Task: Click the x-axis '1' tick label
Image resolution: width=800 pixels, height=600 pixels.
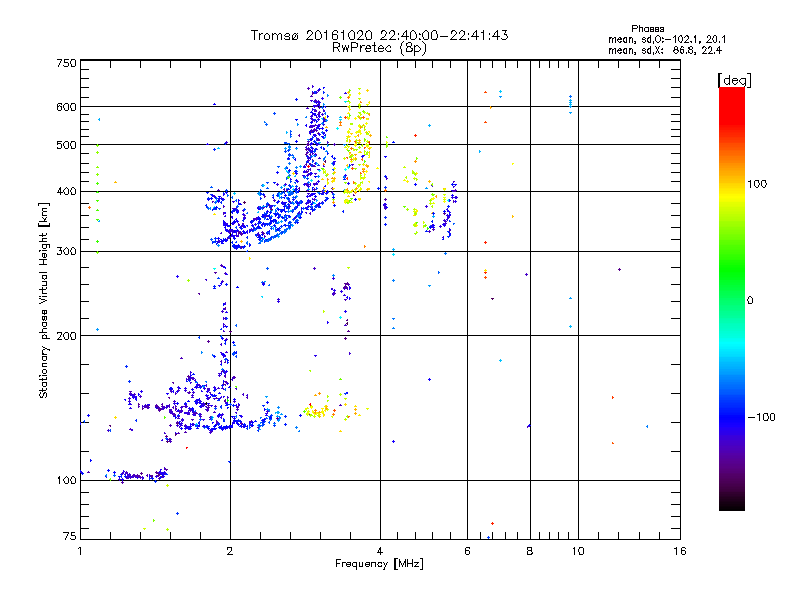Action: 80,551
